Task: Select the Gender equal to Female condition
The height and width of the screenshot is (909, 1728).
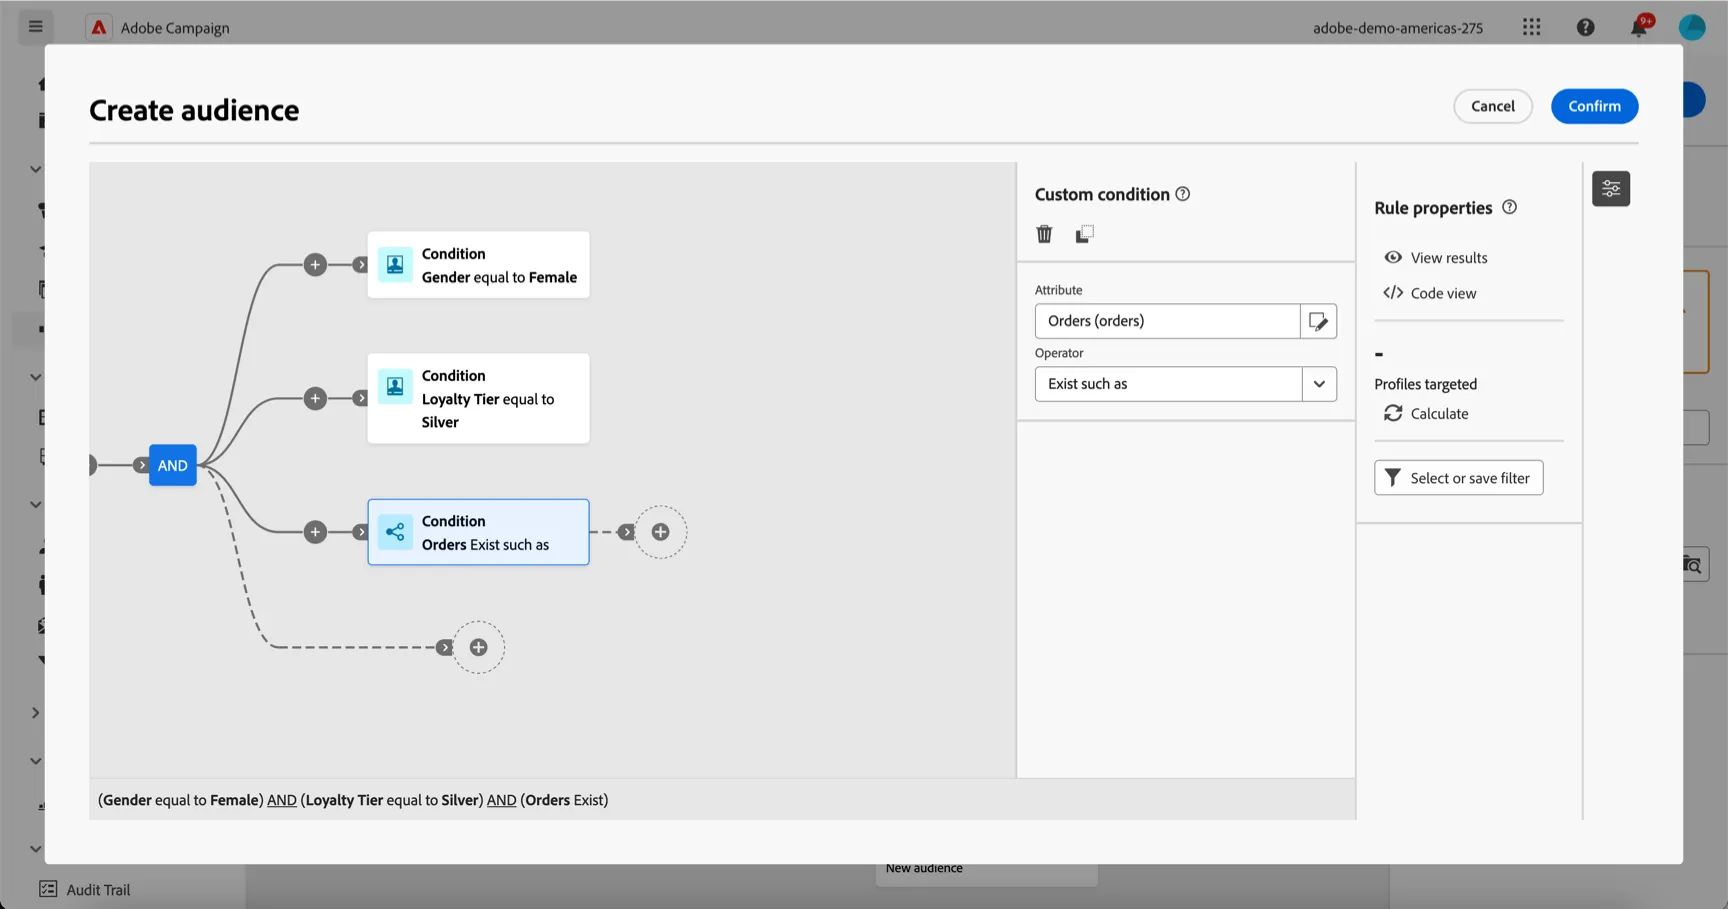Action: (478, 265)
